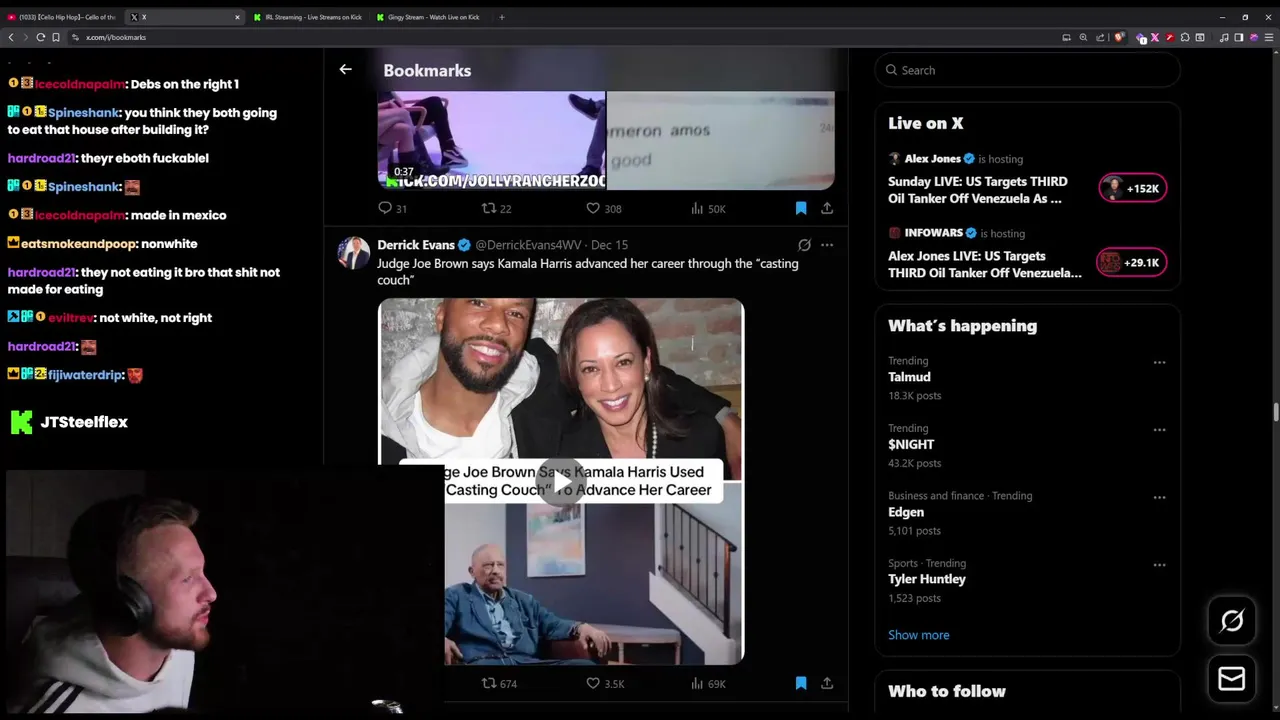Switch to the Cello Hip Hop YouTube tab
The width and height of the screenshot is (1280, 720).
coord(62,17)
